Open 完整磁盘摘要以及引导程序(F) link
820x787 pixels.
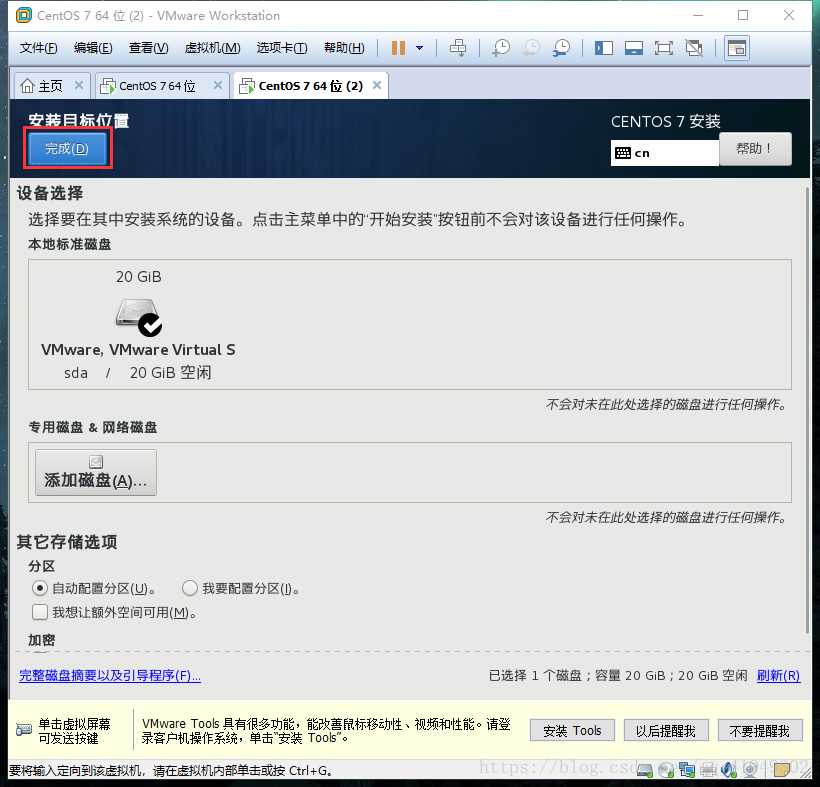pos(110,676)
